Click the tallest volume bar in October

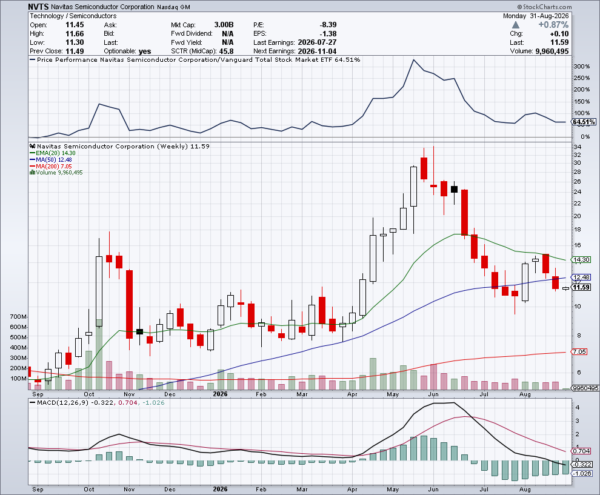coord(99,354)
